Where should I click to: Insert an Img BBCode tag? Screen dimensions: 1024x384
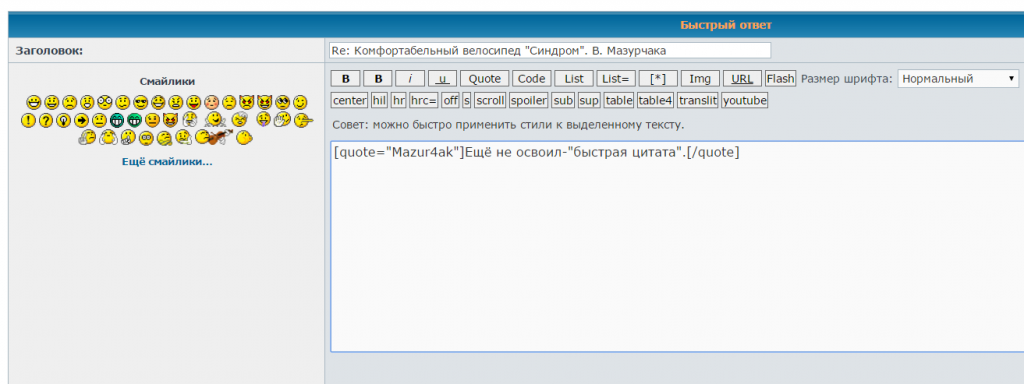pos(700,78)
